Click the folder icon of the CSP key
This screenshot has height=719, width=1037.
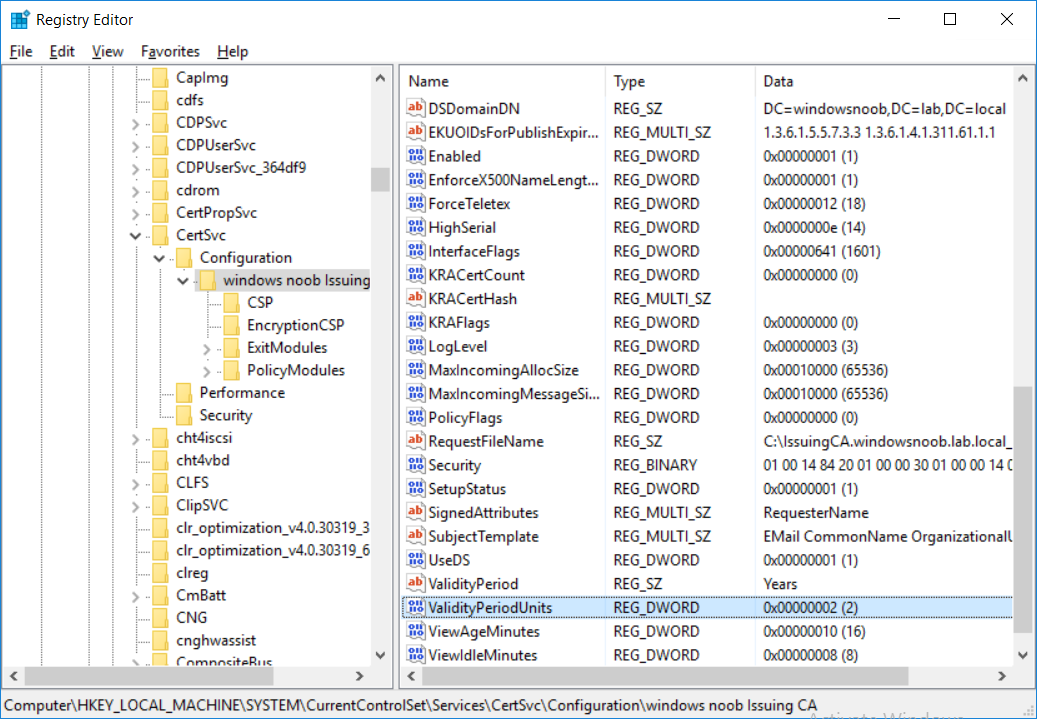(231, 302)
